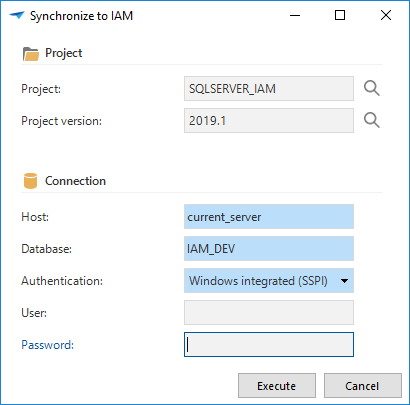410x405 pixels.
Task: Click the blue Password label
Action: click(x=47, y=345)
